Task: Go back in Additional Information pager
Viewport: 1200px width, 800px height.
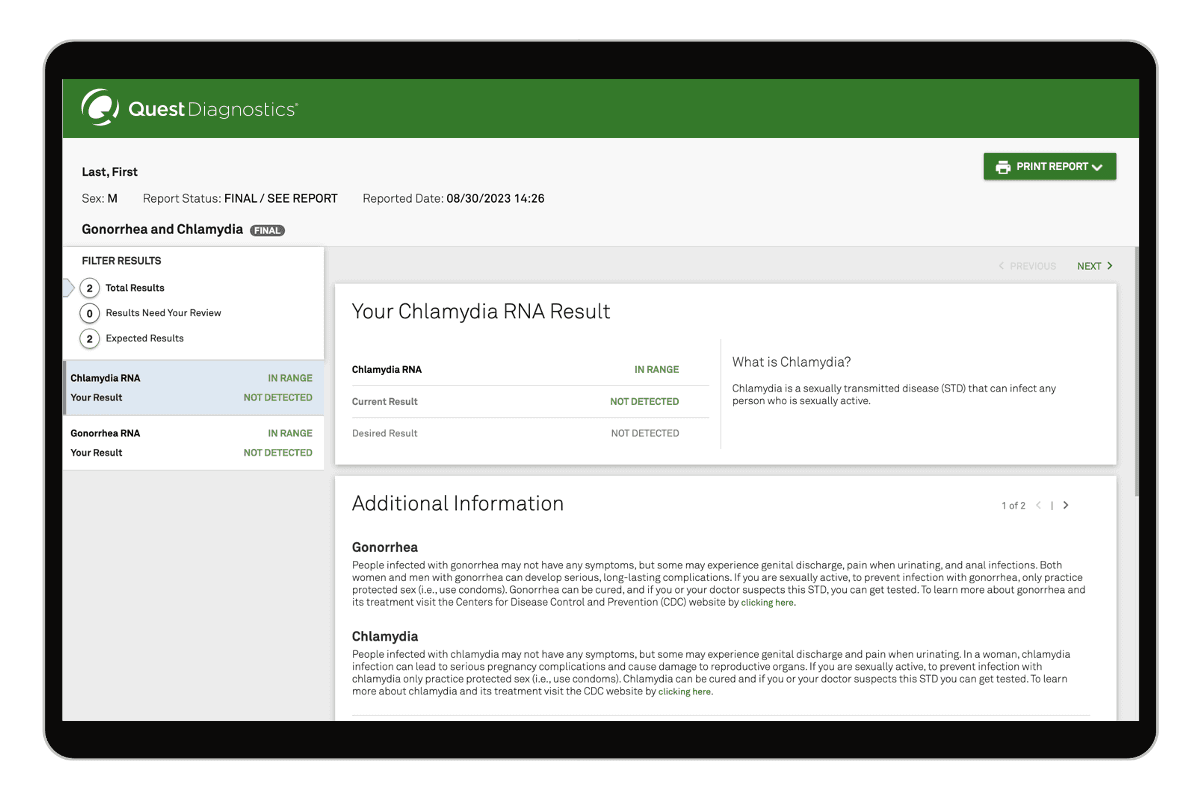Action: pyautogui.click(x=1038, y=505)
